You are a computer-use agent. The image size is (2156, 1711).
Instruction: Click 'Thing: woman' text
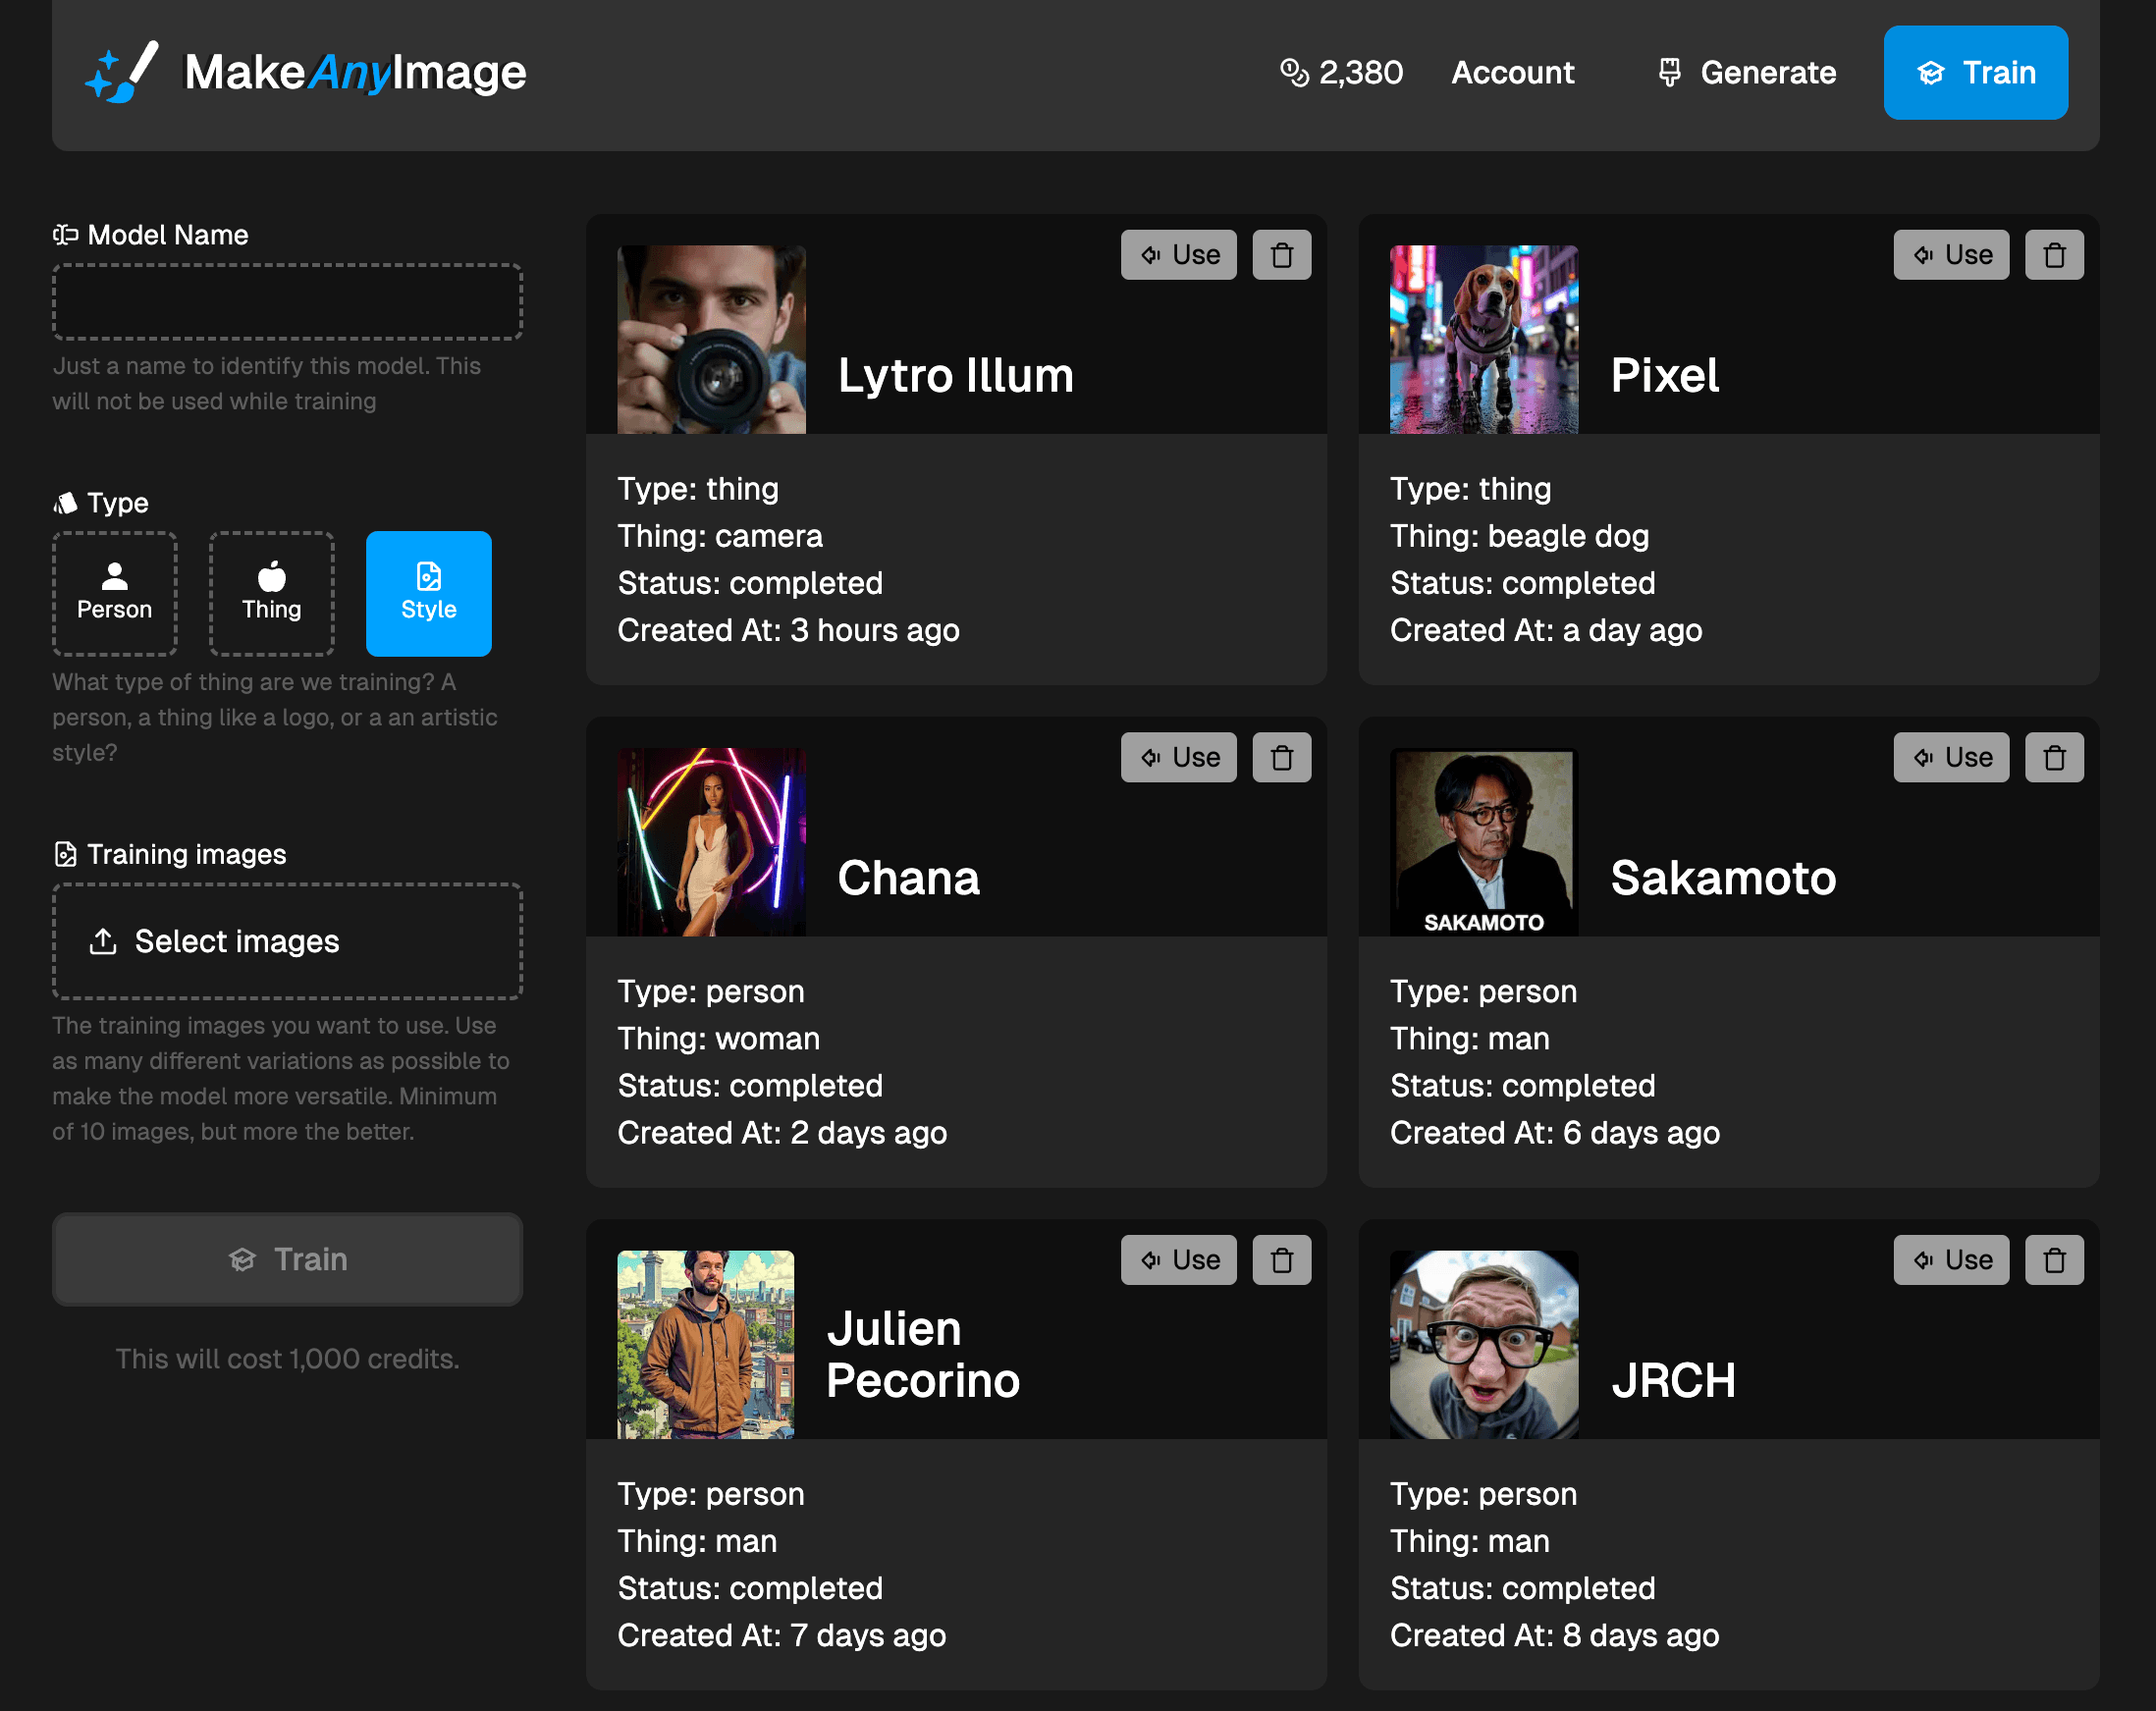point(718,1038)
